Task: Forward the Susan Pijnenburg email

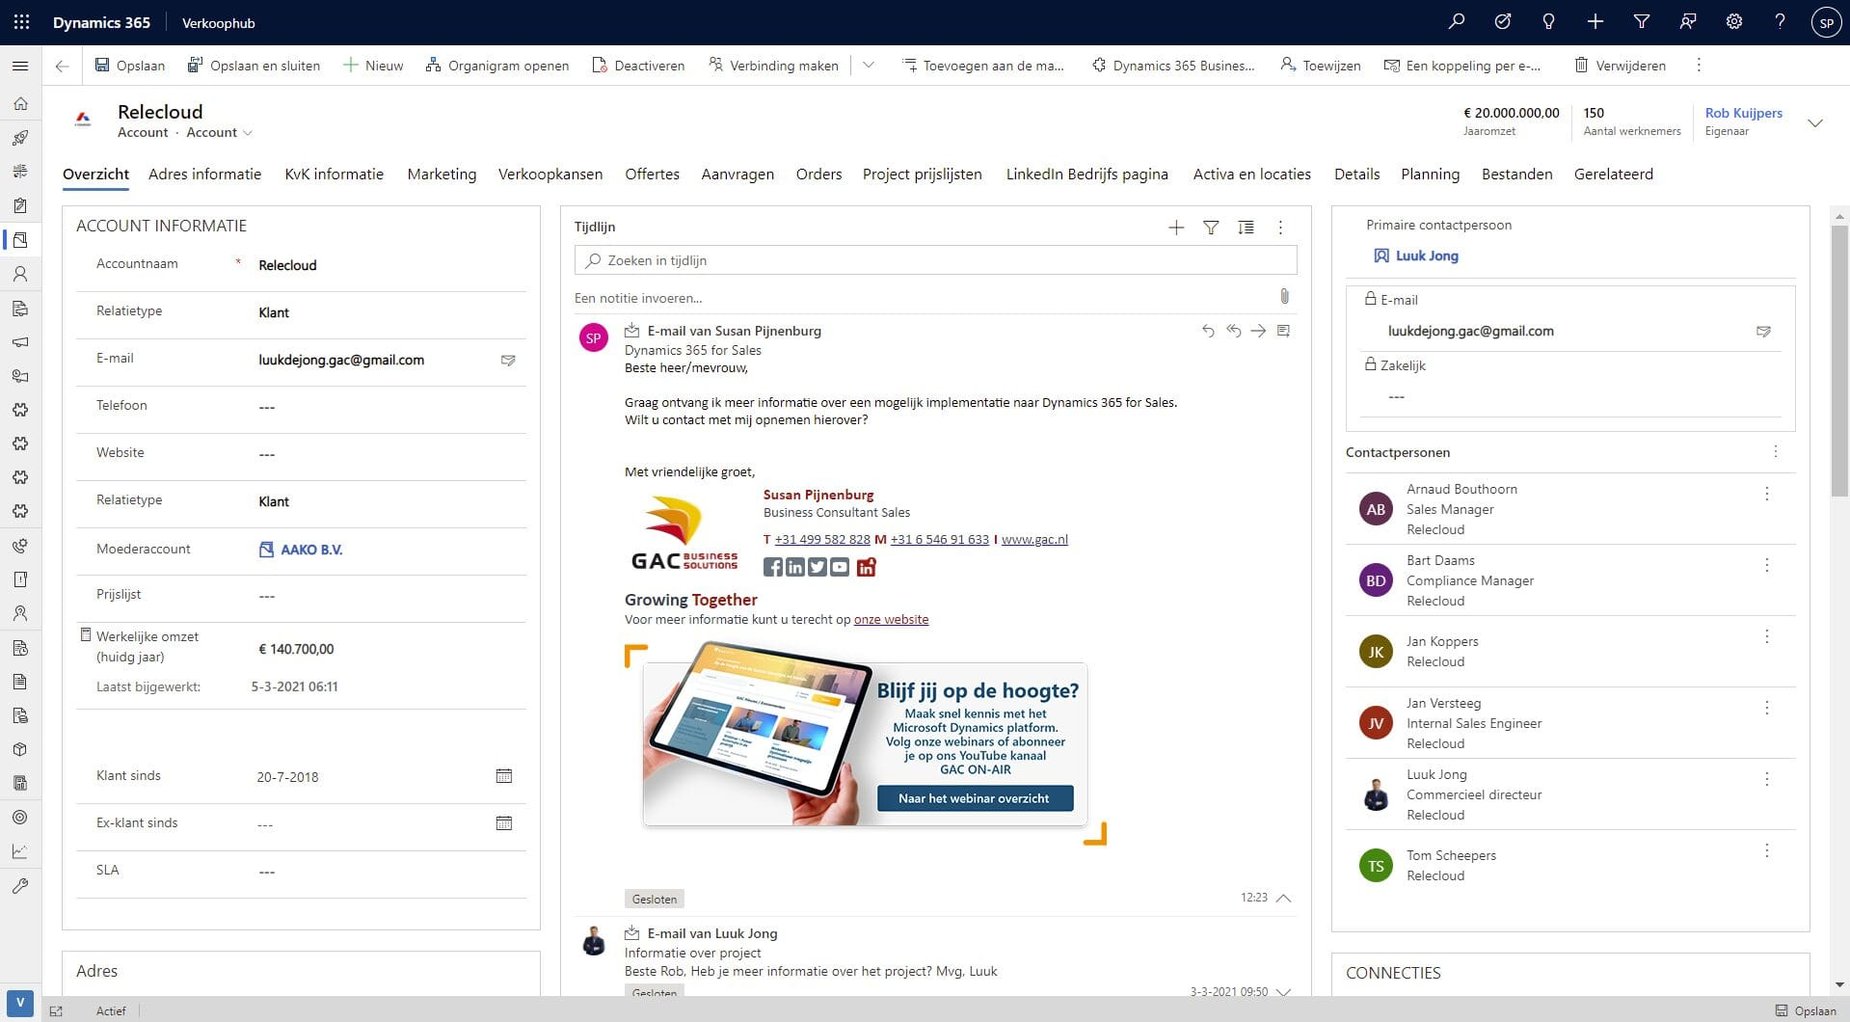Action: point(1258,331)
